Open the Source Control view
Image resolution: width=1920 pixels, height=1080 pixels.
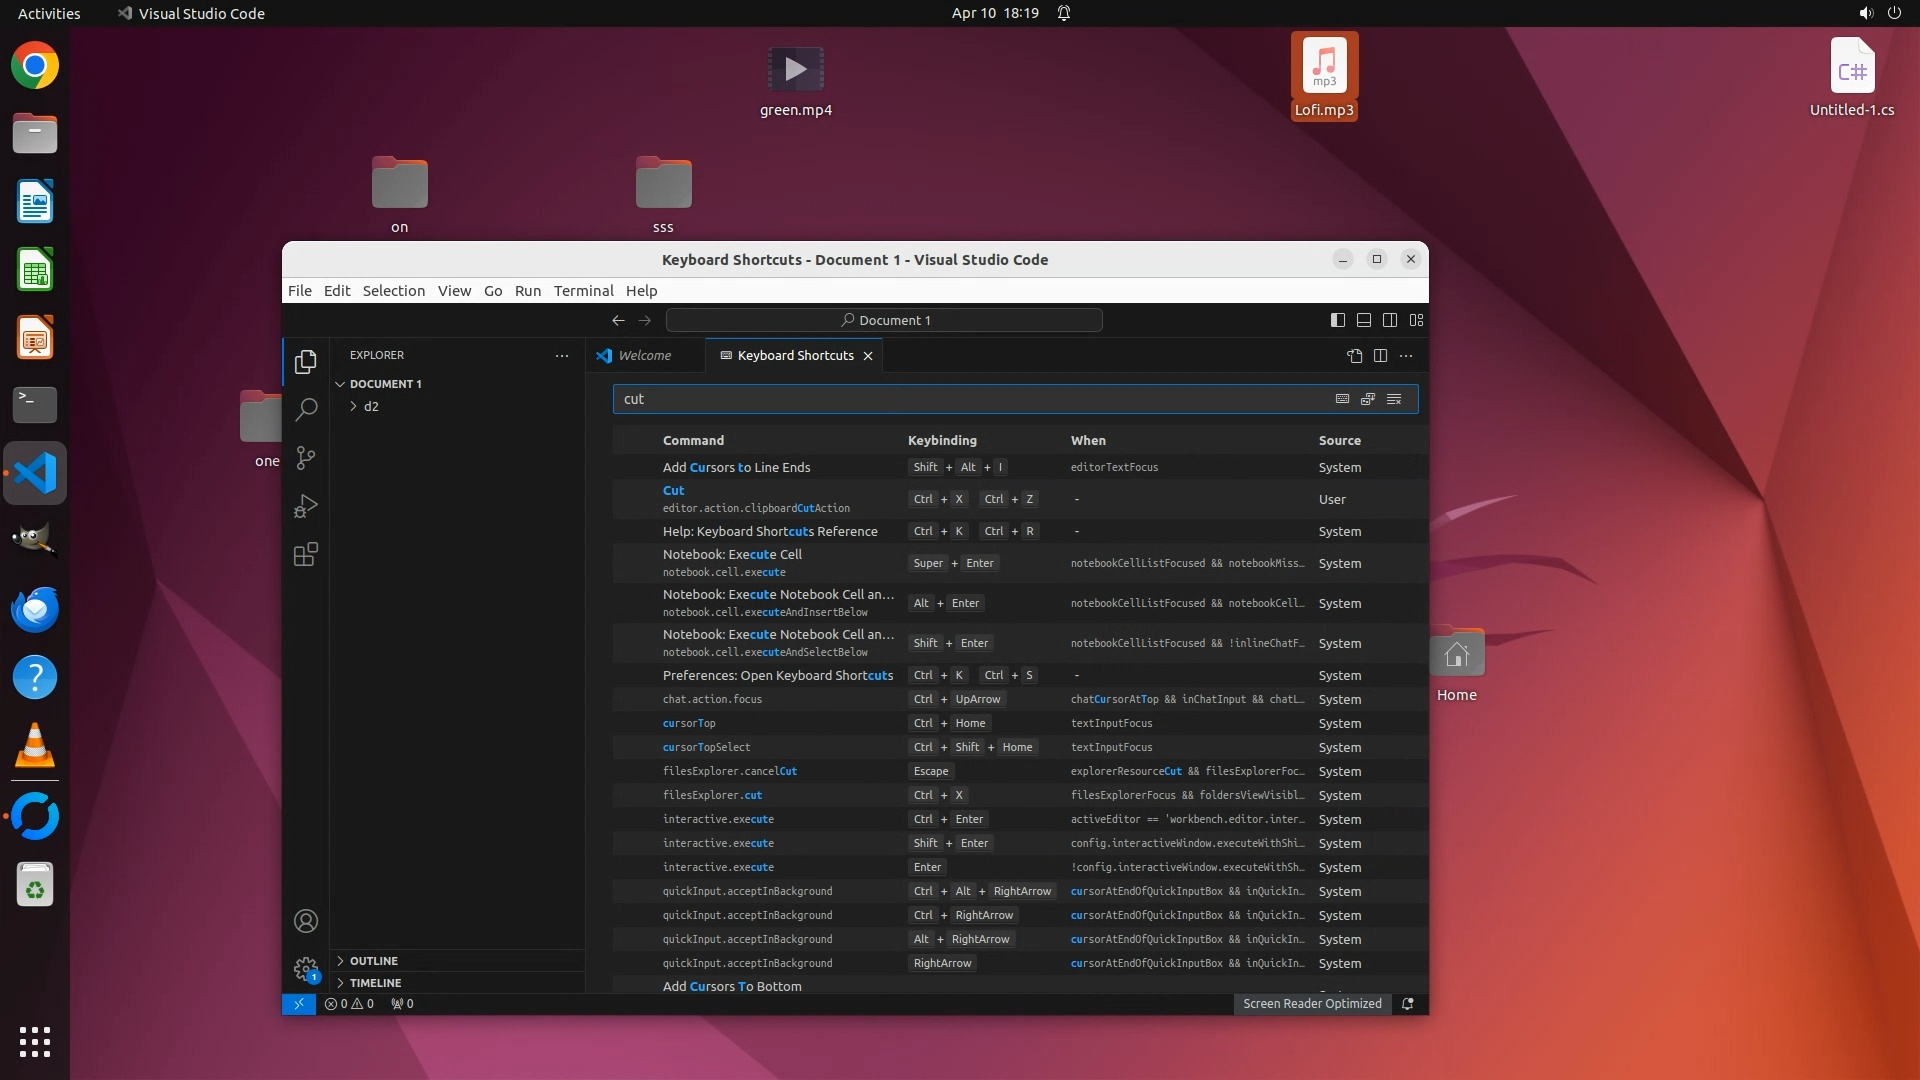click(306, 458)
